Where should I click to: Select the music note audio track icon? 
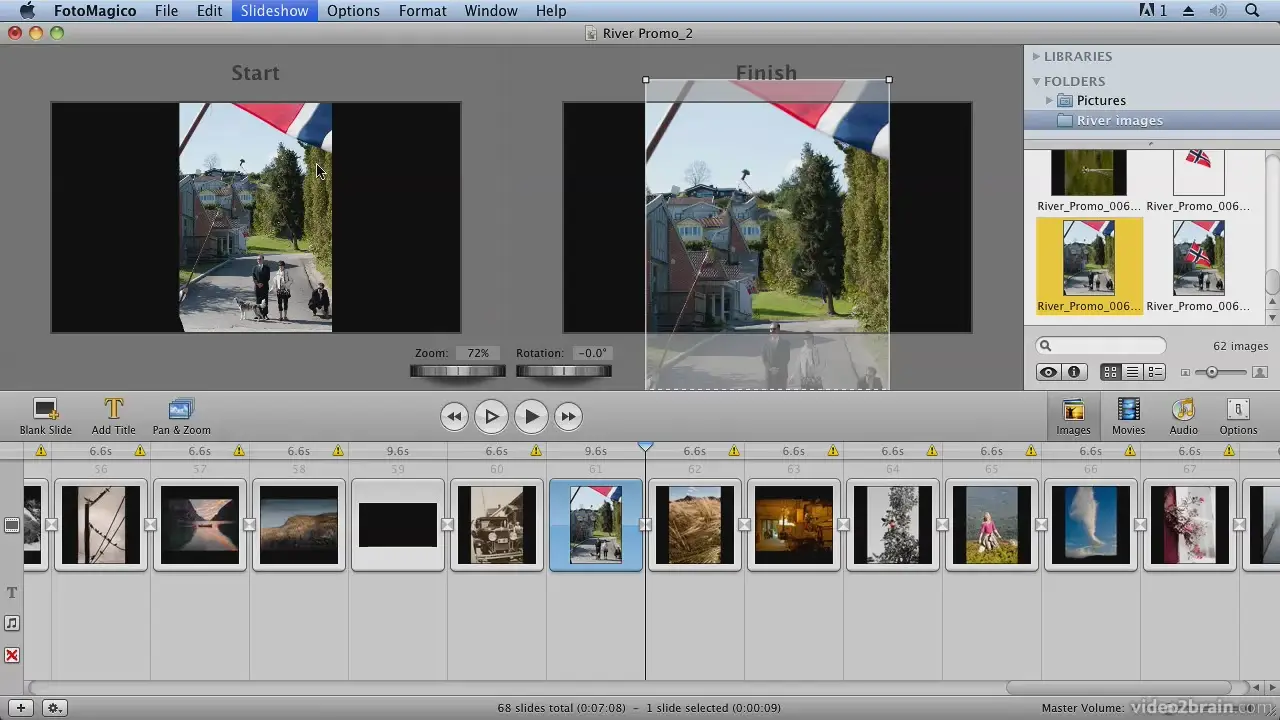[x=12, y=623]
